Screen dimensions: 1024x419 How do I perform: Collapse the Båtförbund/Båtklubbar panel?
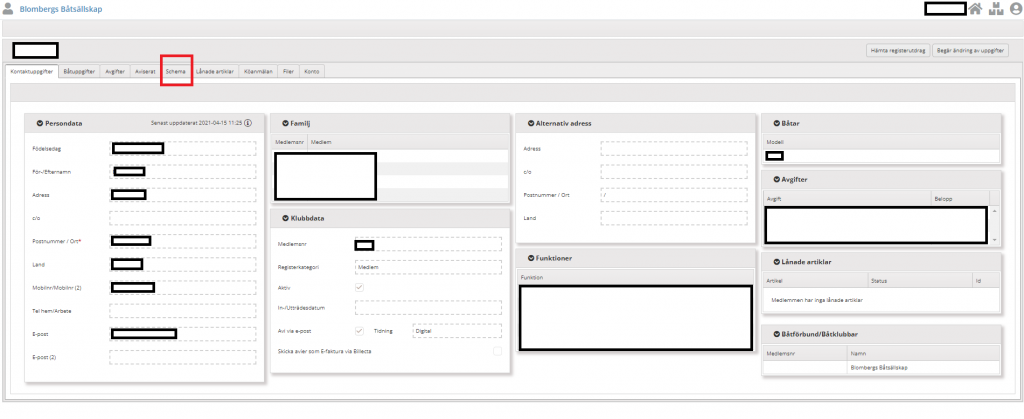(776, 334)
